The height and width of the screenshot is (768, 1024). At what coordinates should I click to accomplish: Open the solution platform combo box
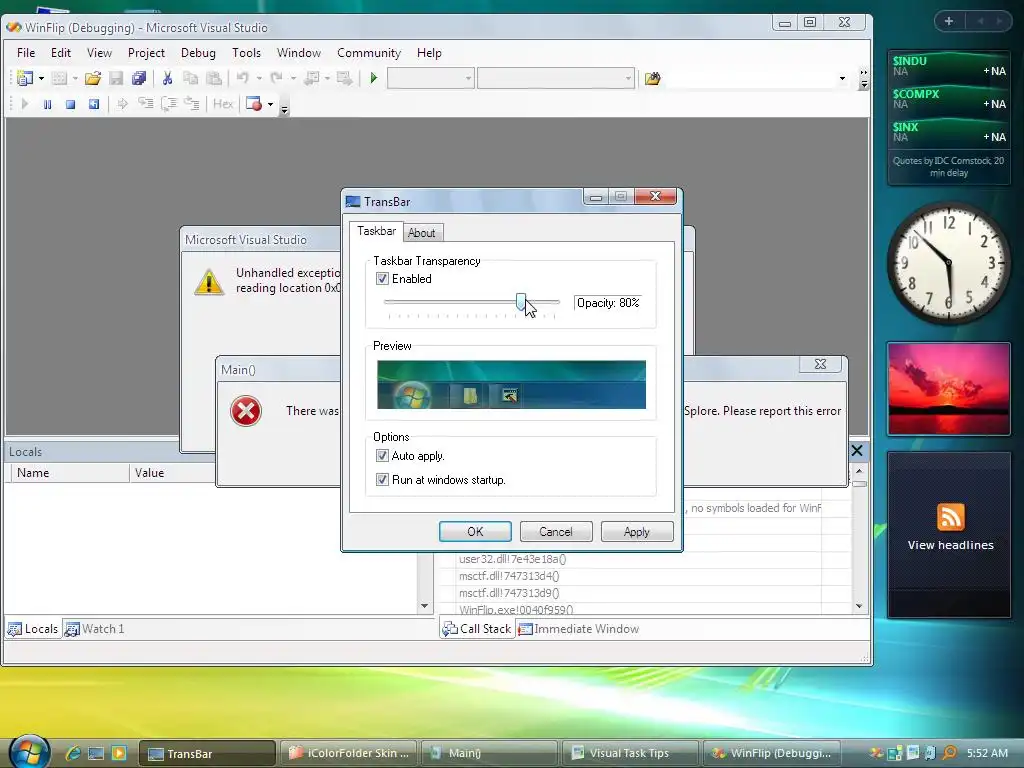coord(556,78)
